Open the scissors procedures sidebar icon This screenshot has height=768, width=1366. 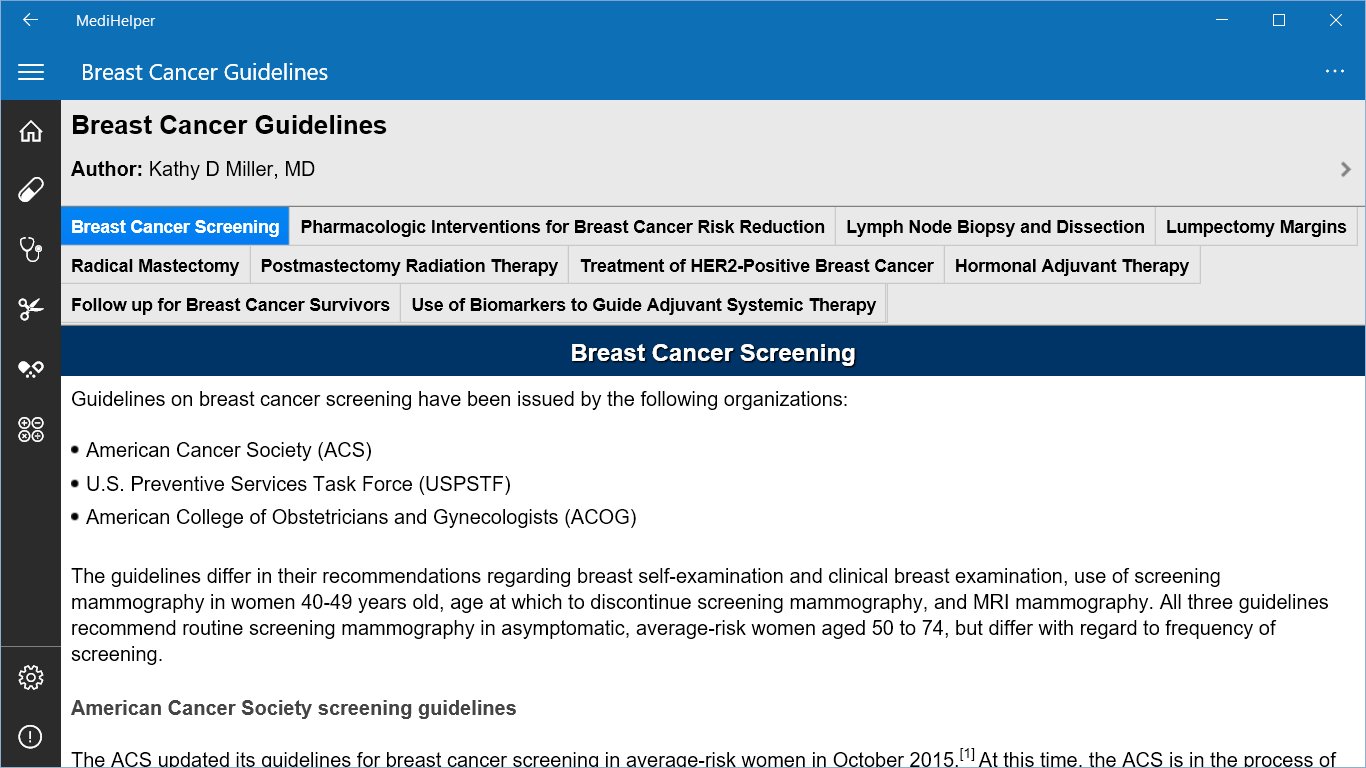click(x=31, y=309)
